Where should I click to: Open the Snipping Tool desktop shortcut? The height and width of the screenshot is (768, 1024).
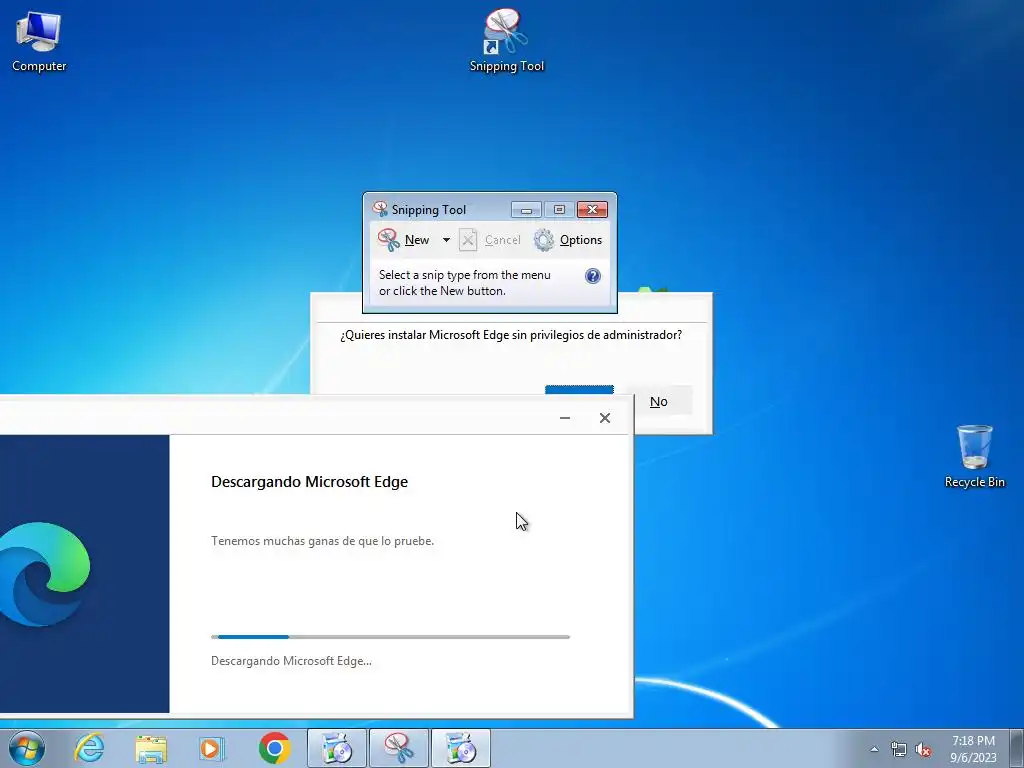click(506, 40)
